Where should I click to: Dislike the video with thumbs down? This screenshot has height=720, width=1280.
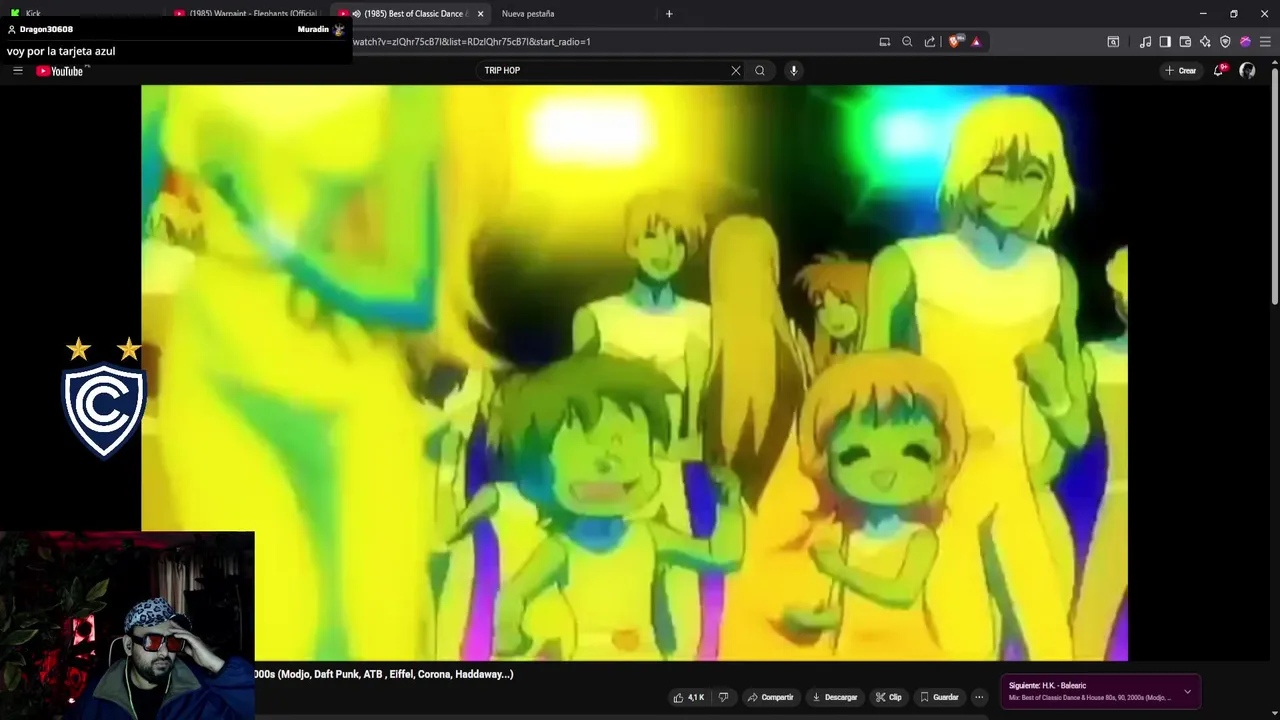[723, 697]
